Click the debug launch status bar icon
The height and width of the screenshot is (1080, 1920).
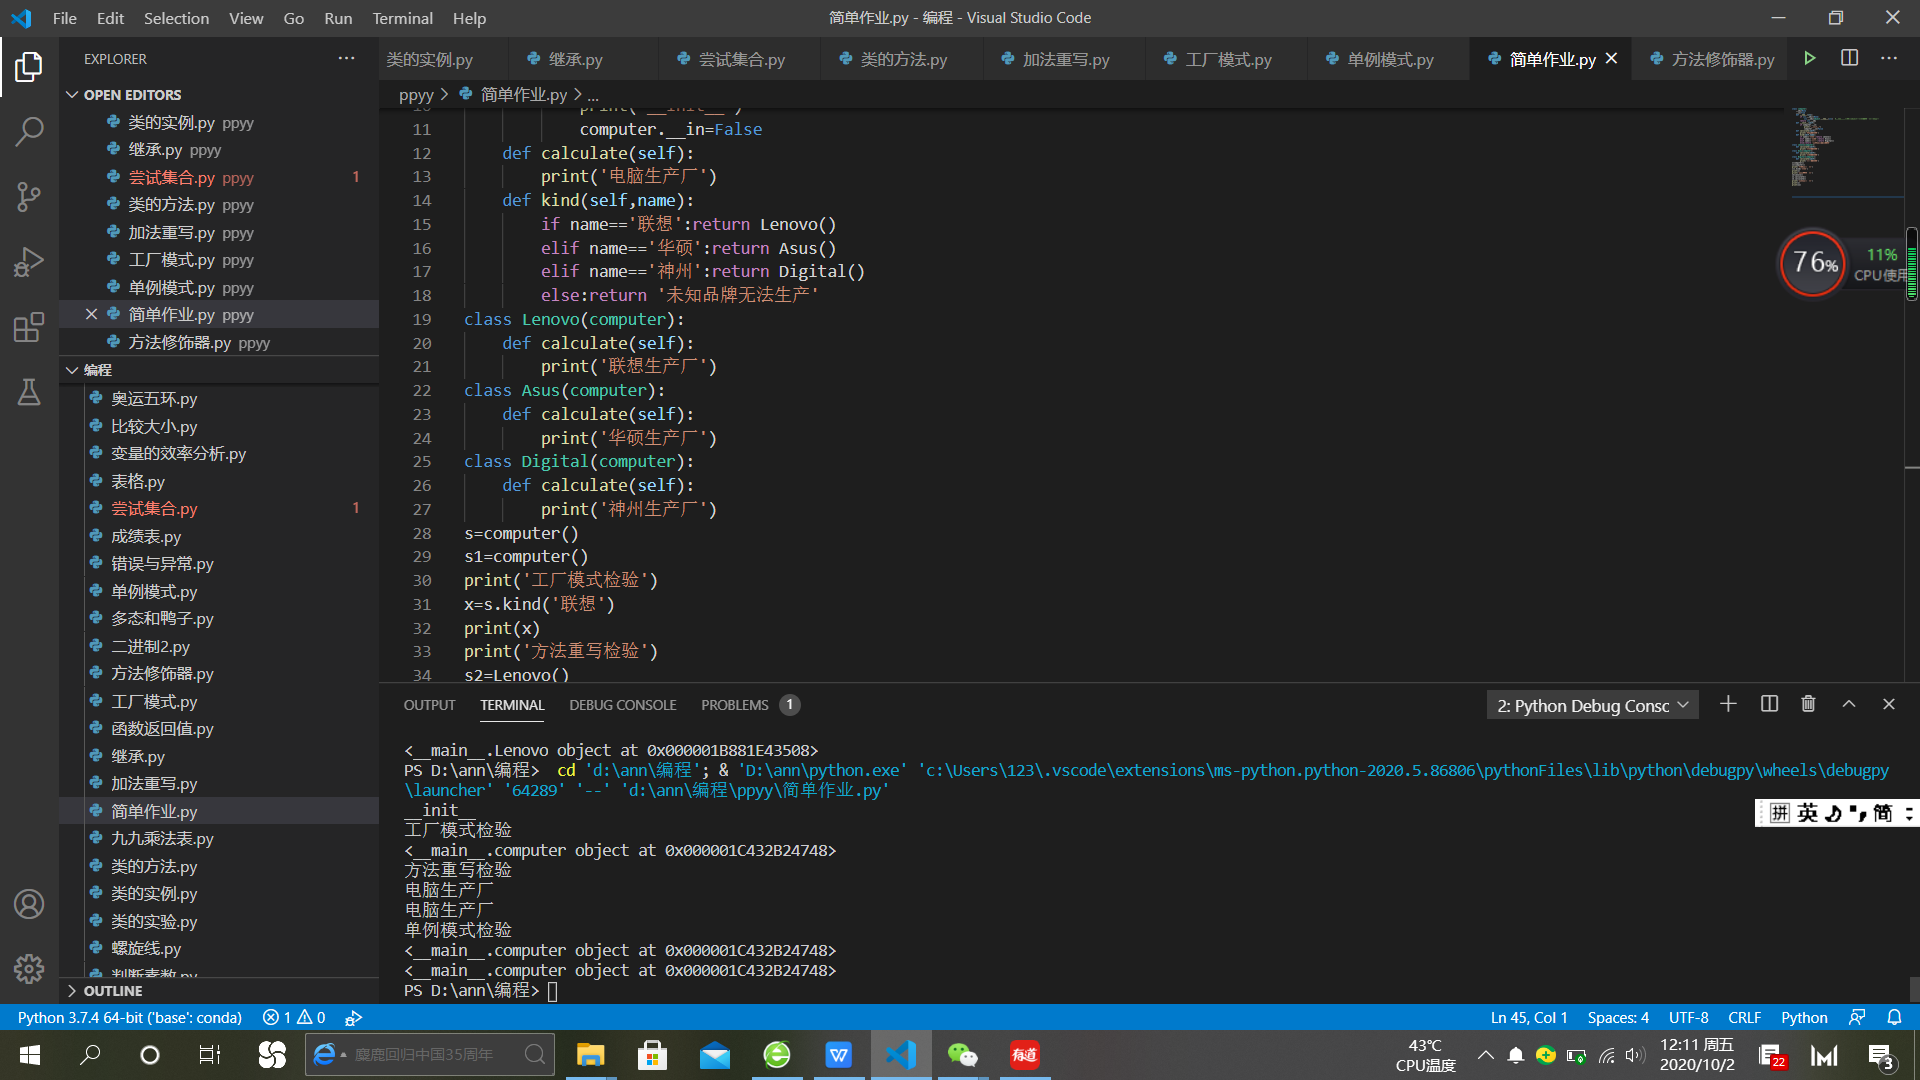coord(353,1017)
